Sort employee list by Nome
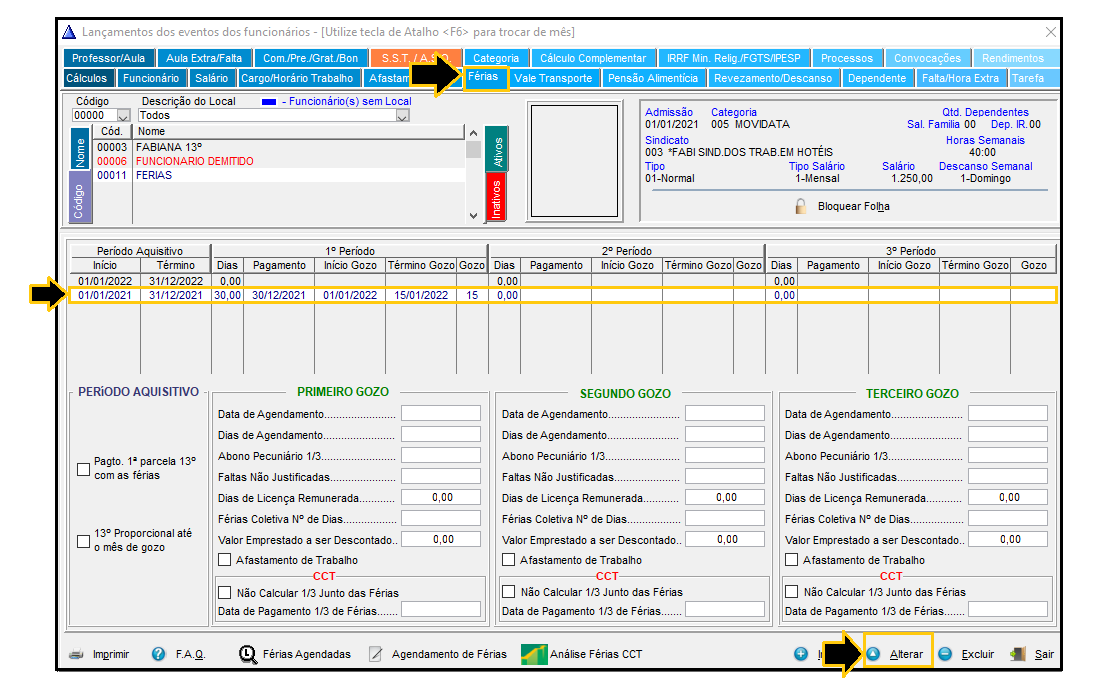 80,149
